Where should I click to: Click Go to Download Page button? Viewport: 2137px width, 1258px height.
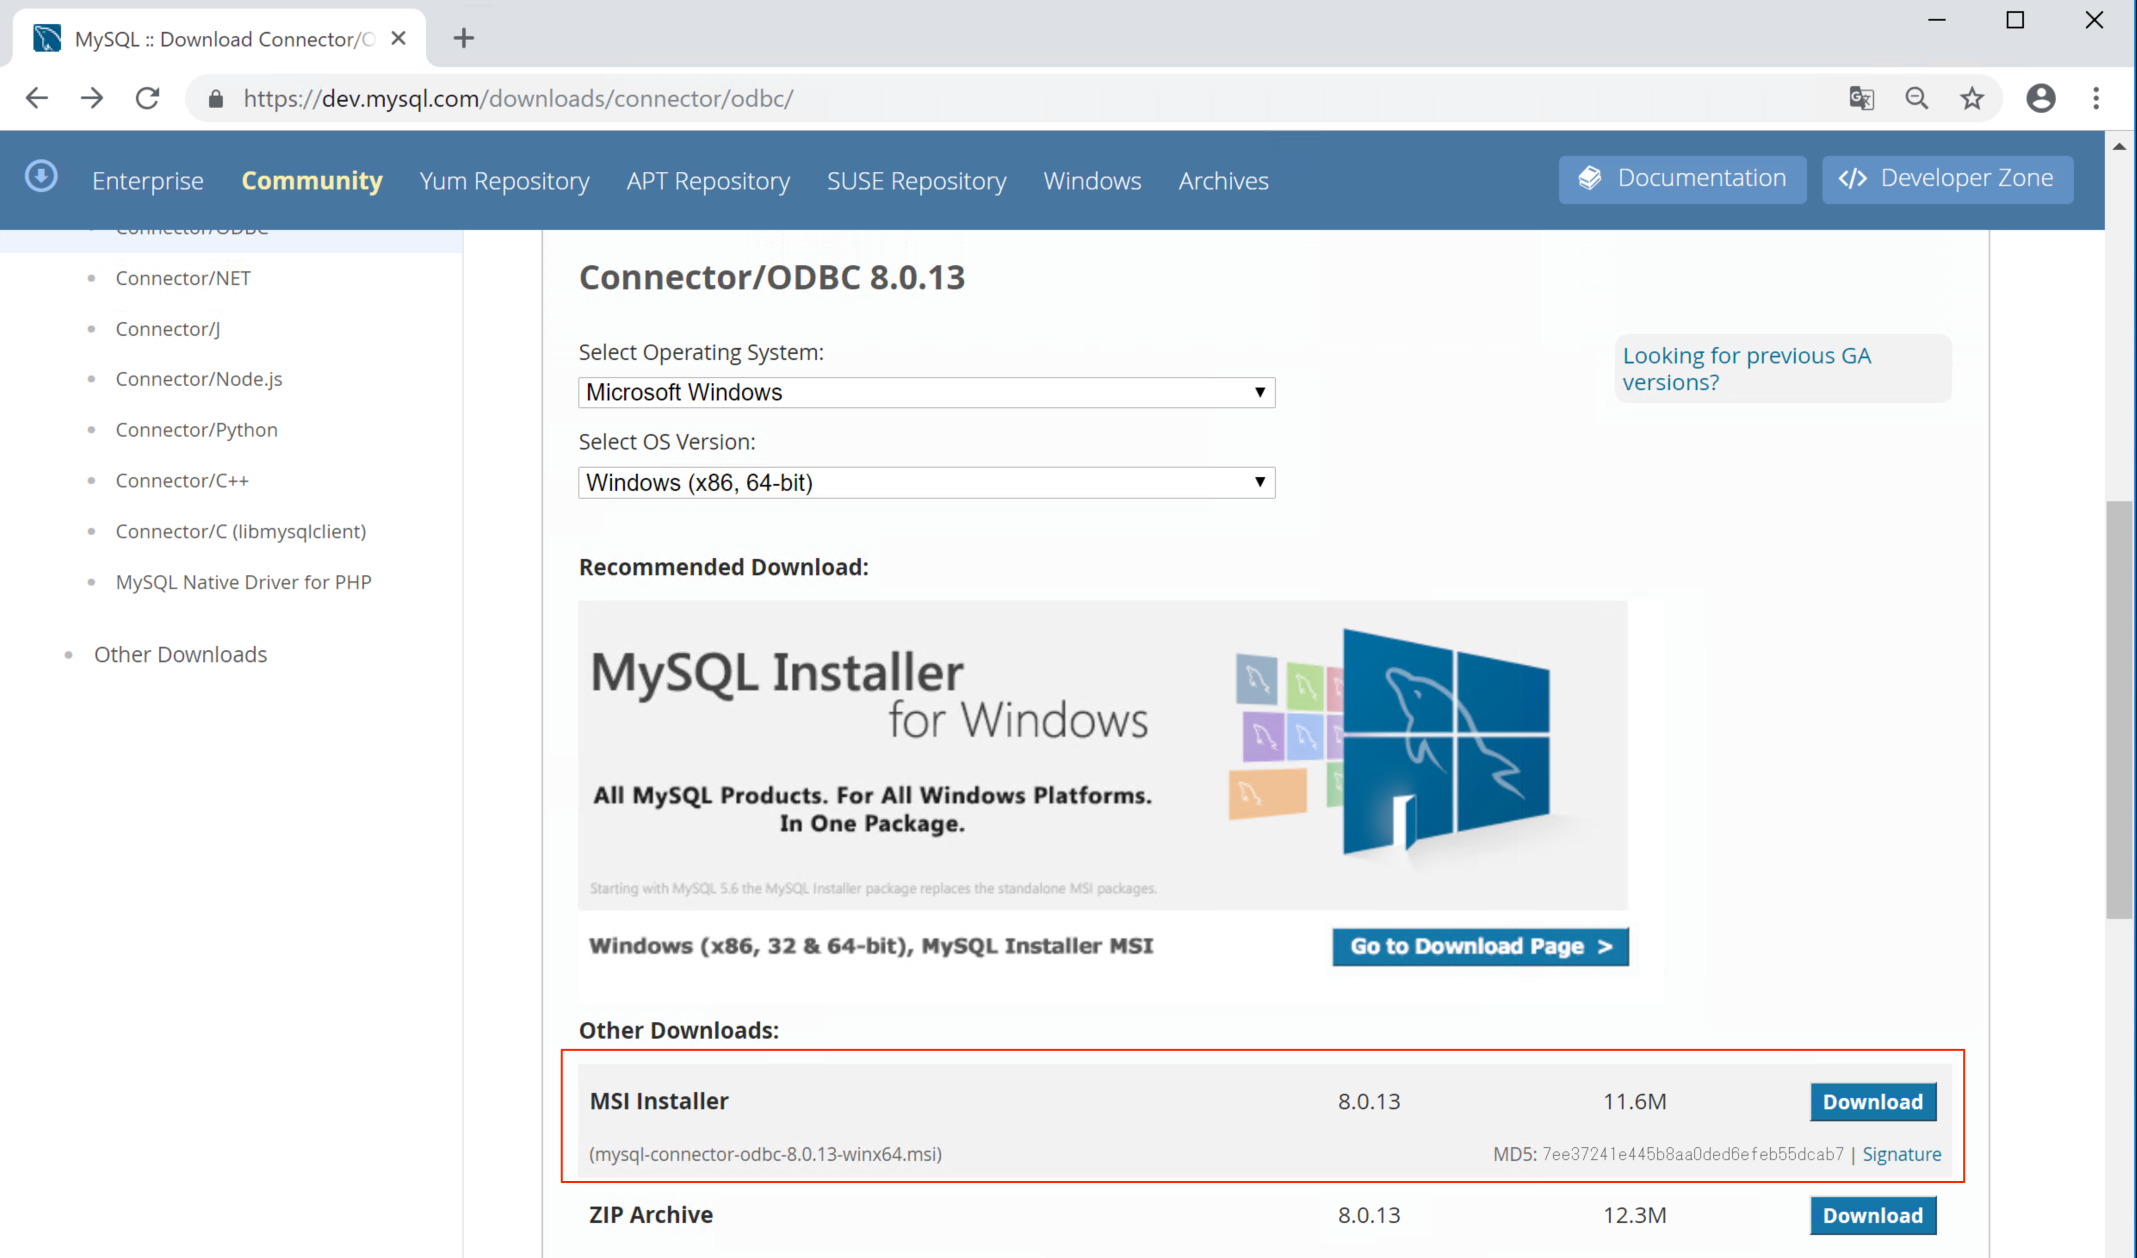[1480, 946]
